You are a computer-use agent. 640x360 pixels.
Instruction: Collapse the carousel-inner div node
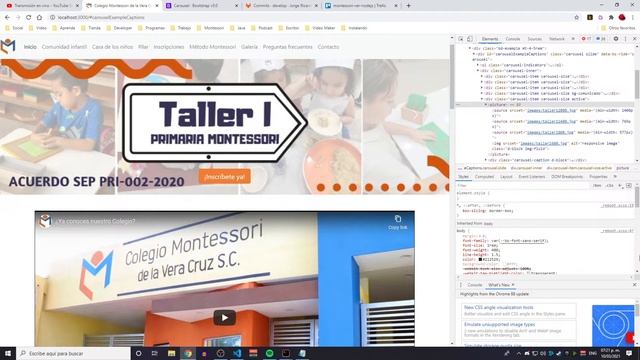pos(478,71)
